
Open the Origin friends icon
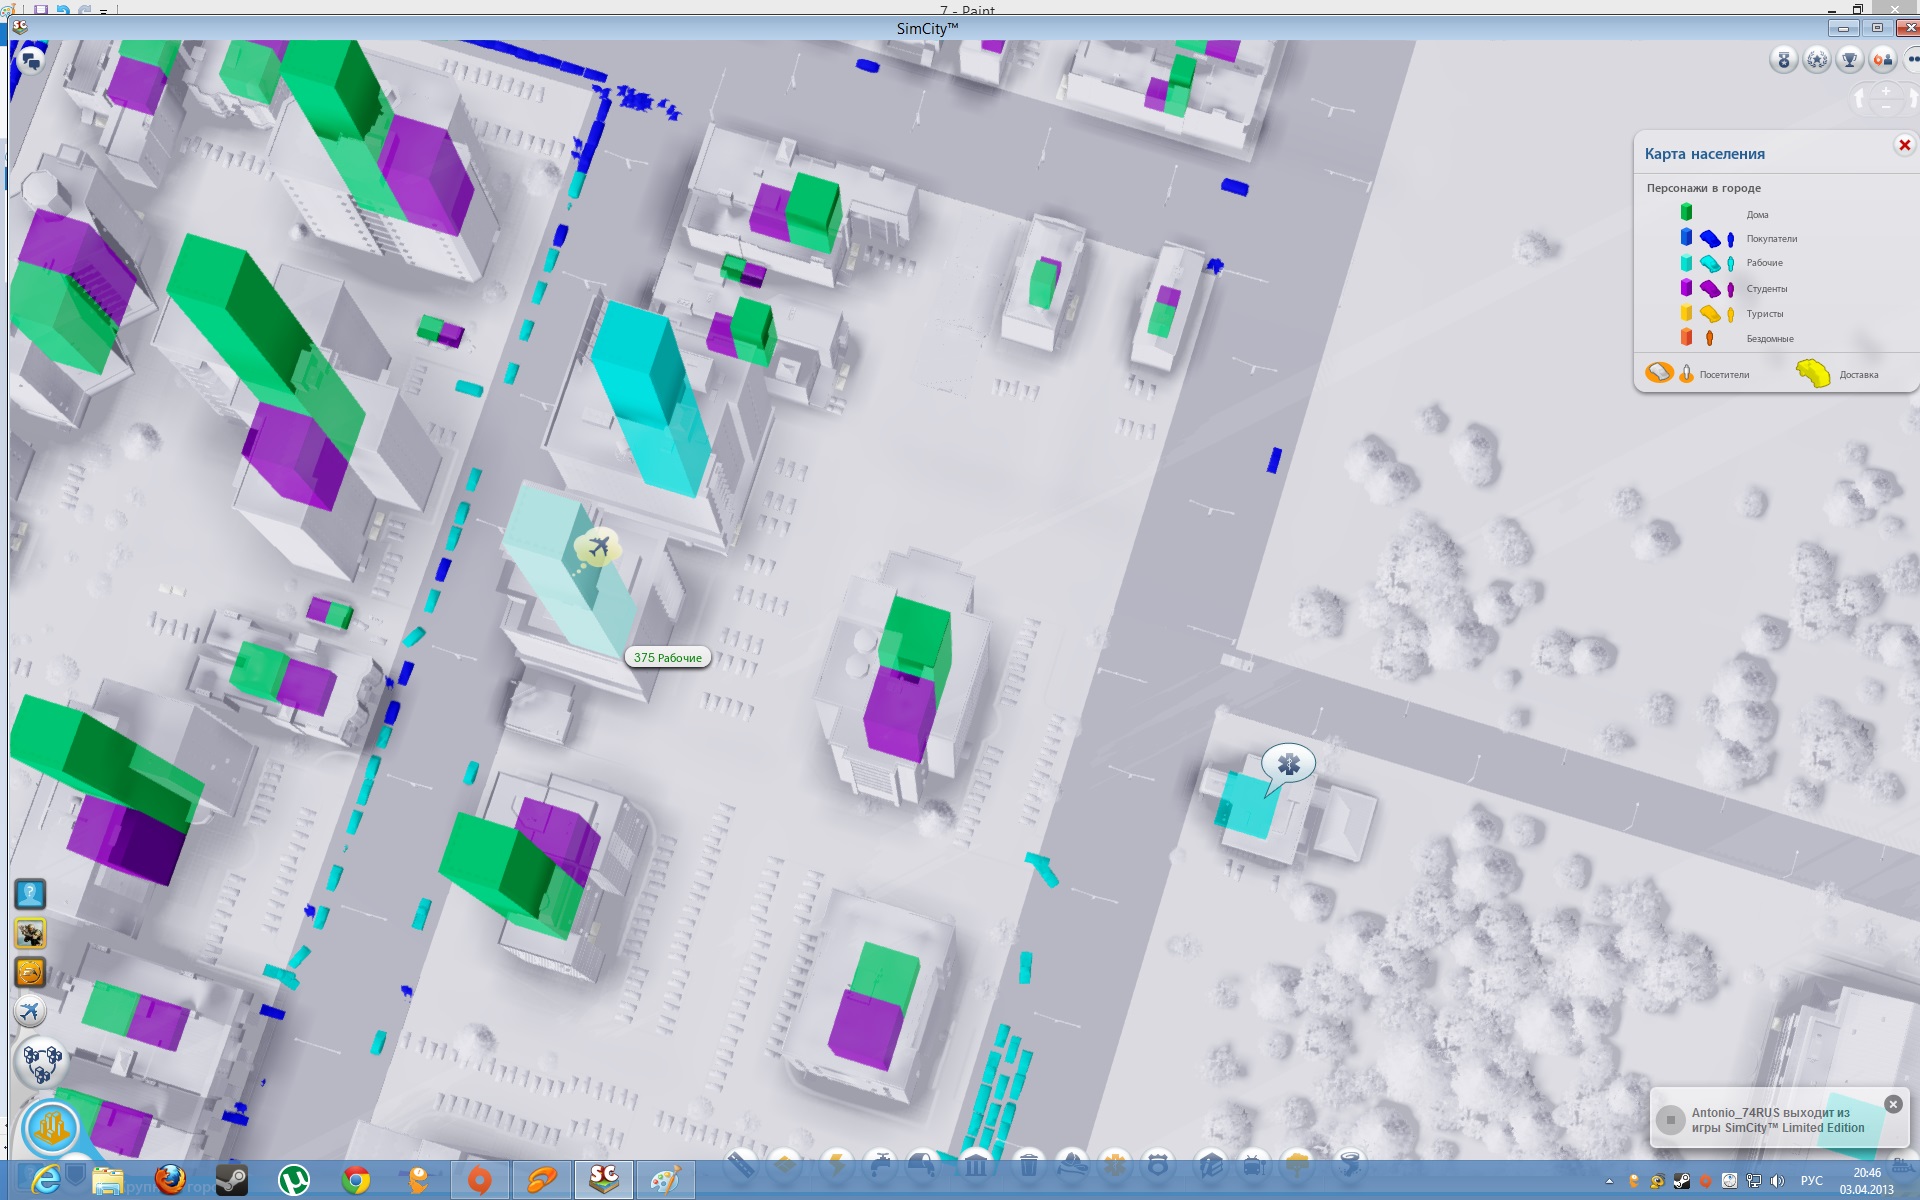1883,60
